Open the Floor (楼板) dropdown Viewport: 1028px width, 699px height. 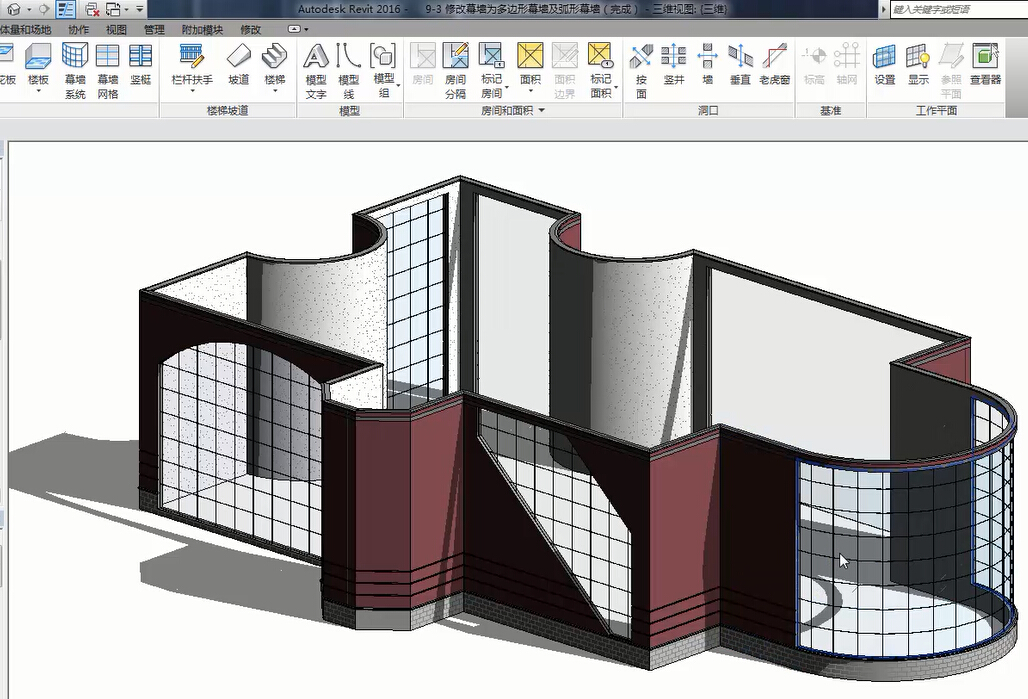click(x=38, y=91)
